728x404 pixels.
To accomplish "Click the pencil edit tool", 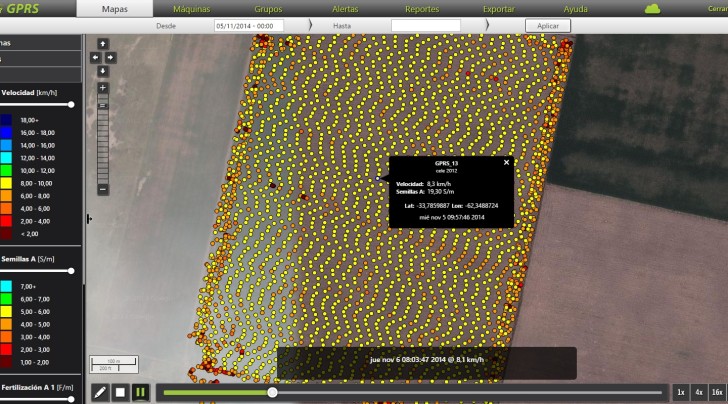I will click(x=100, y=392).
